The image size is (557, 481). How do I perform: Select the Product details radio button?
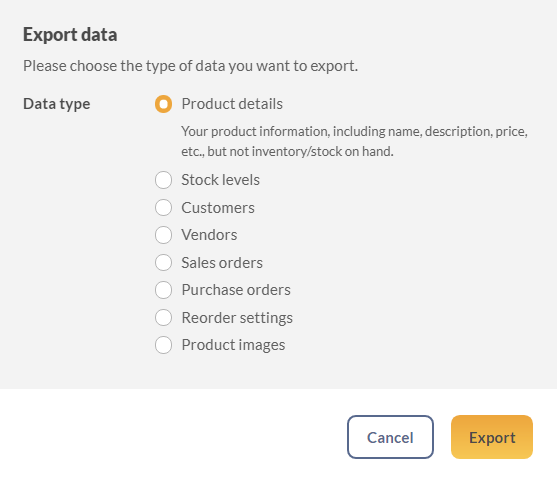click(163, 104)
